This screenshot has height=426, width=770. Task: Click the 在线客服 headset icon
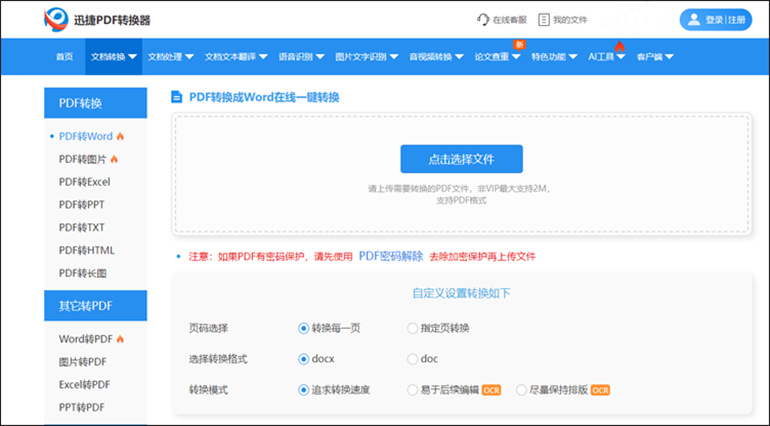(x=483, y=20)
